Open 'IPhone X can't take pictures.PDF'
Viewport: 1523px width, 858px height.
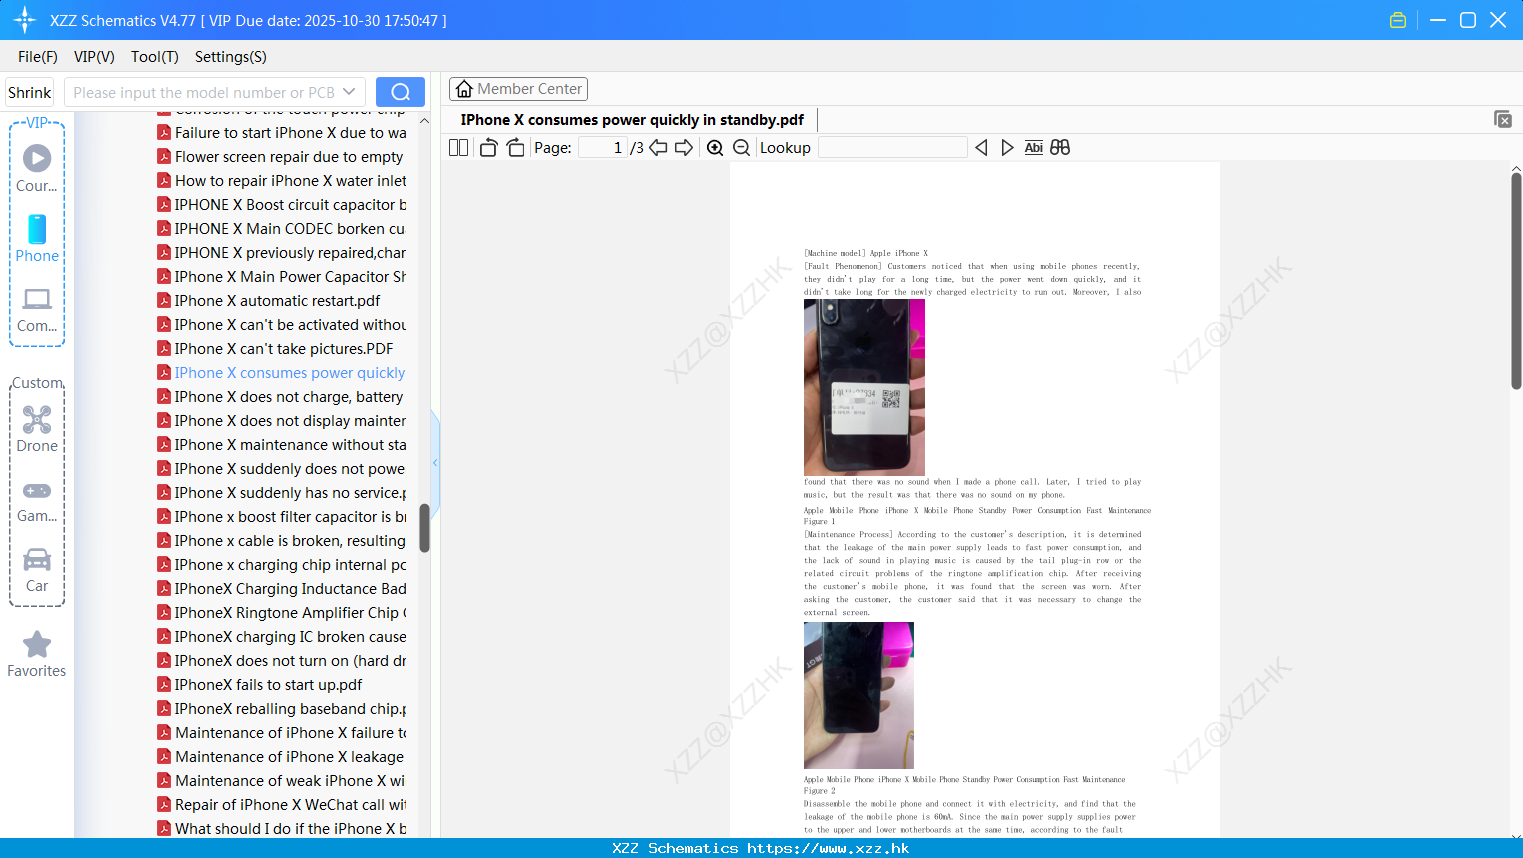click(276, 349)
